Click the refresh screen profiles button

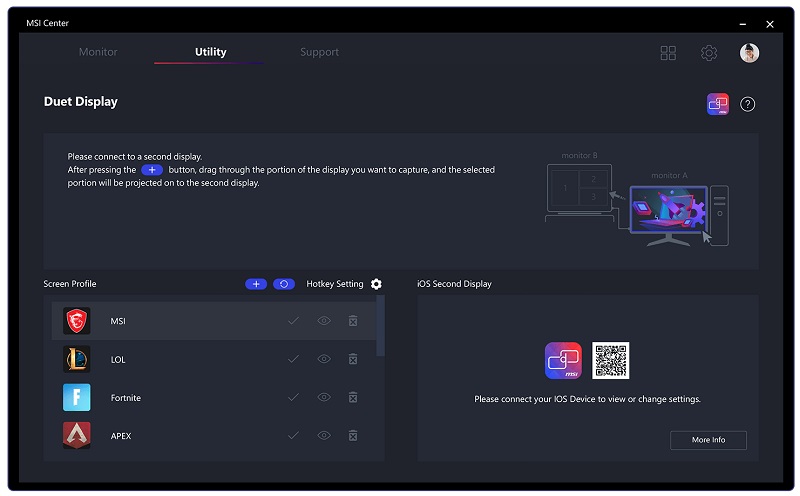(284, 284)
